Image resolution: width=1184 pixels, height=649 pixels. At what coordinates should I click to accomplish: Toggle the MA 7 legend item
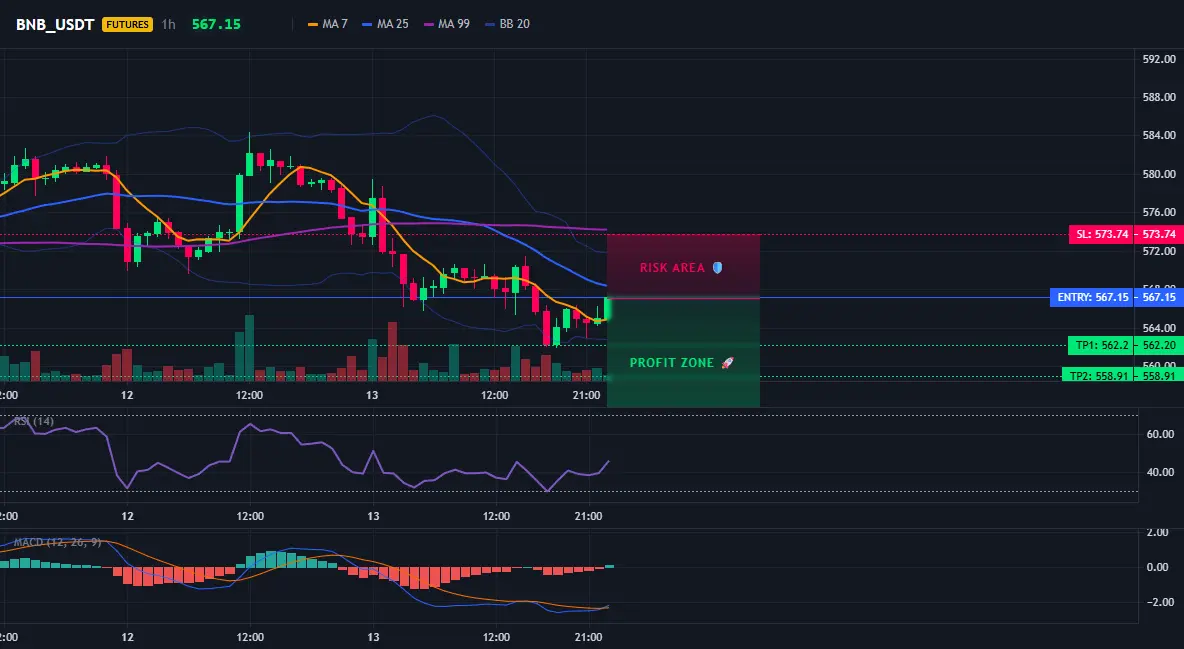click(328, 24)
